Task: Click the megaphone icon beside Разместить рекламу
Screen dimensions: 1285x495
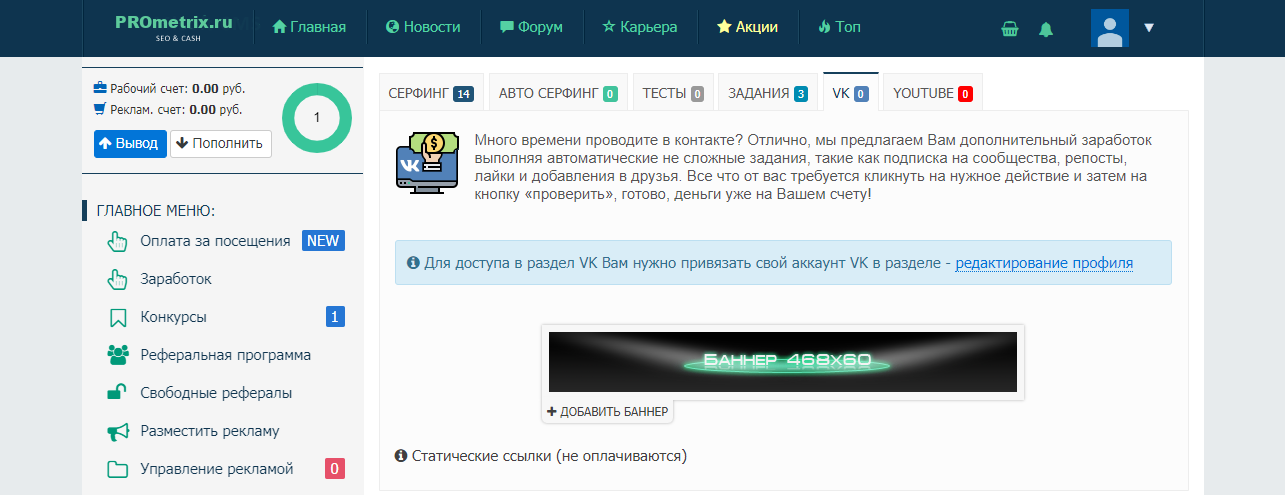Action: coord(118,432)
